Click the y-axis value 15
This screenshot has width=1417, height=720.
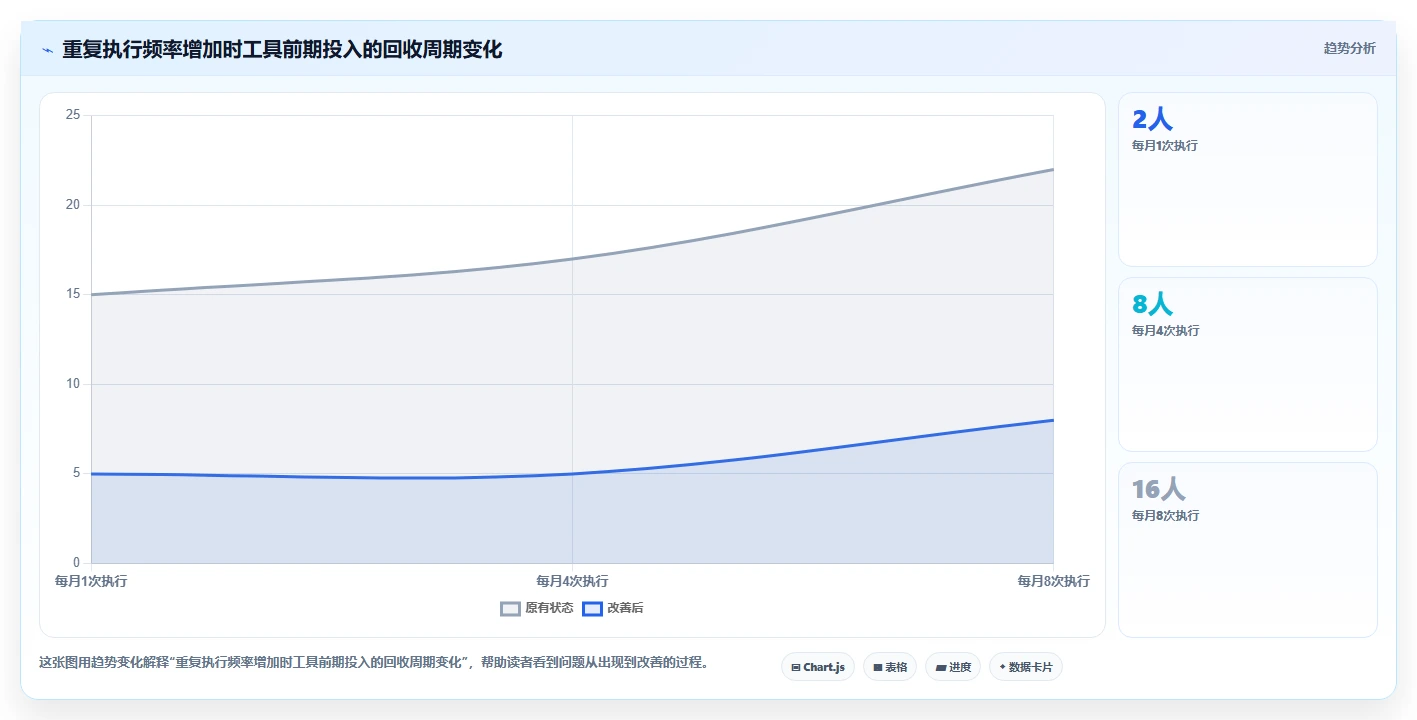pyautogui.click(x=73, y=294)
